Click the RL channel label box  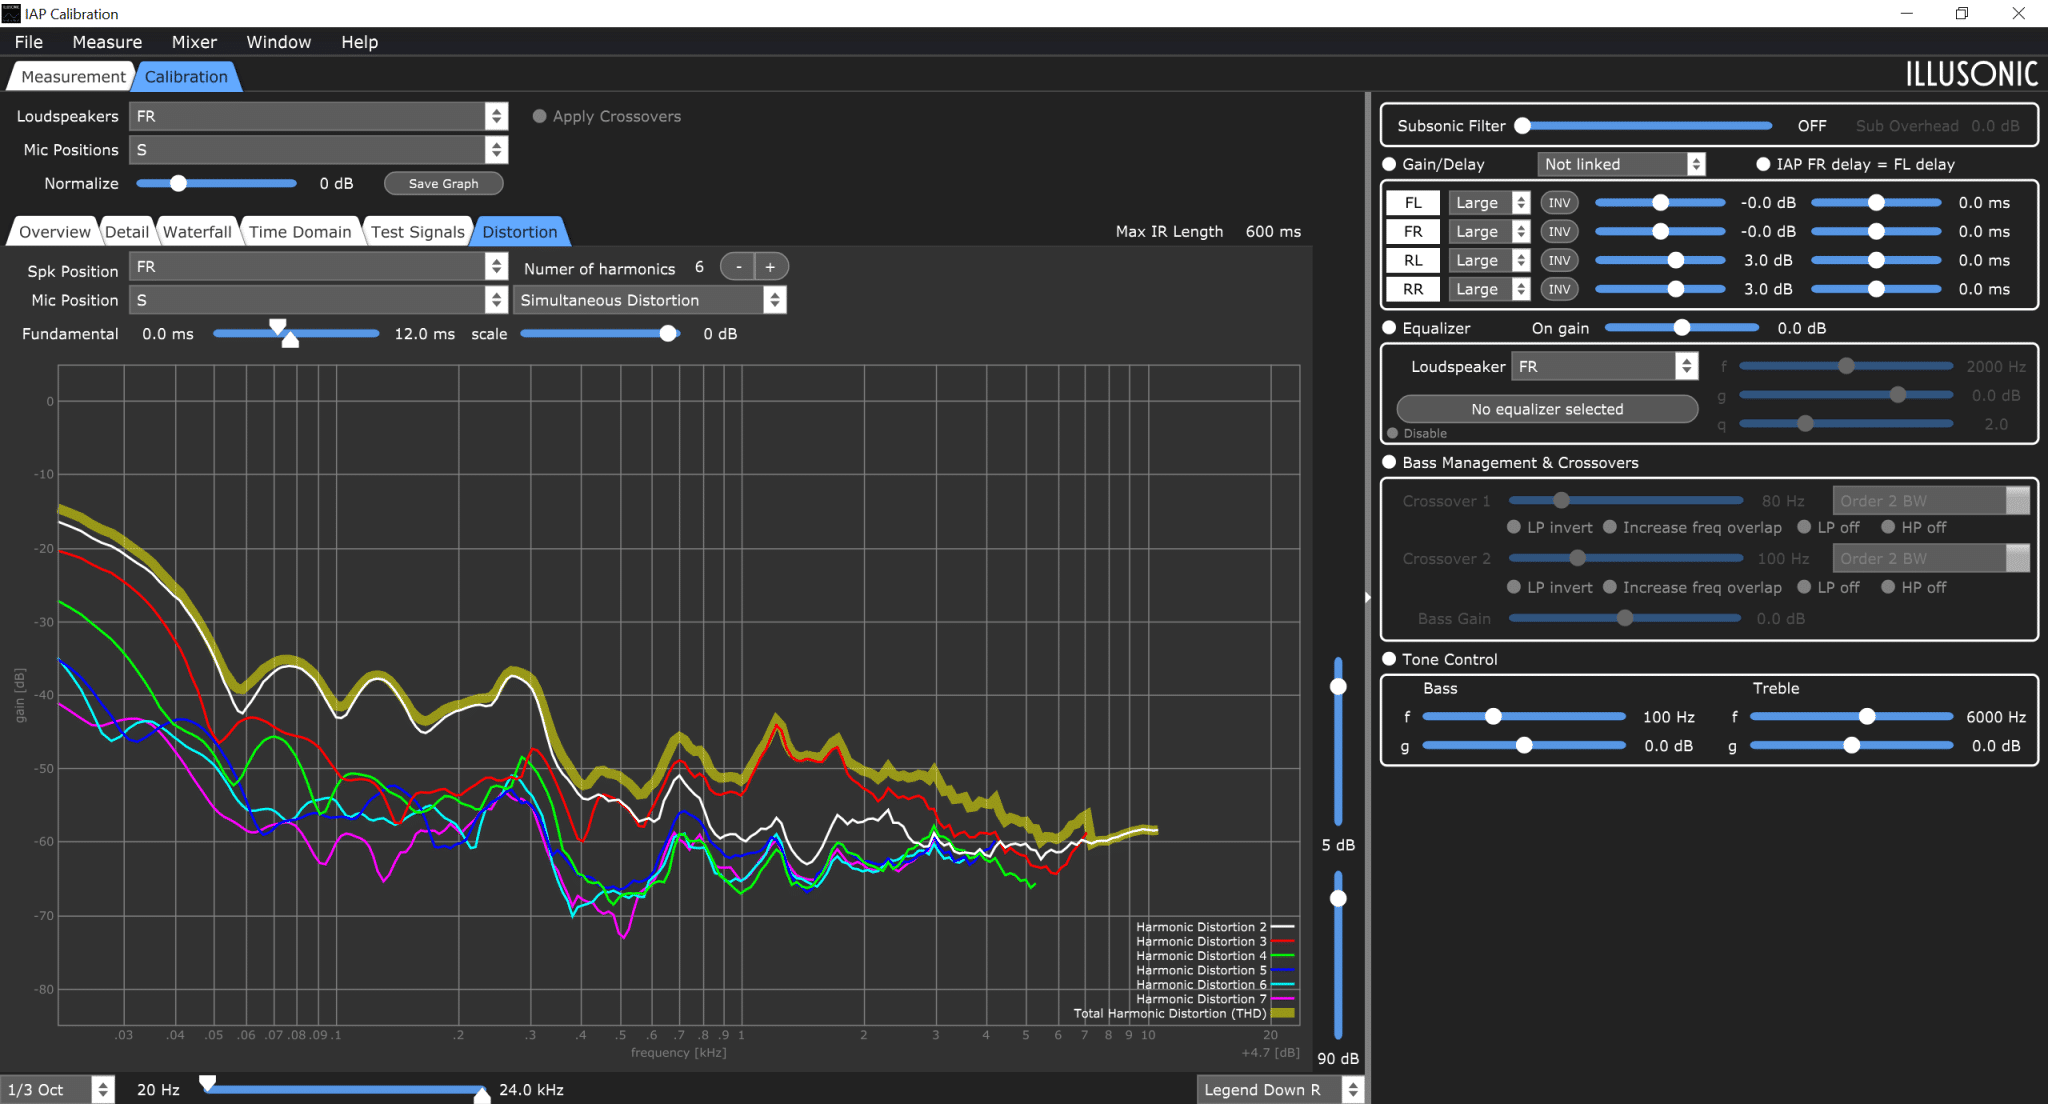click(1413, 261)
